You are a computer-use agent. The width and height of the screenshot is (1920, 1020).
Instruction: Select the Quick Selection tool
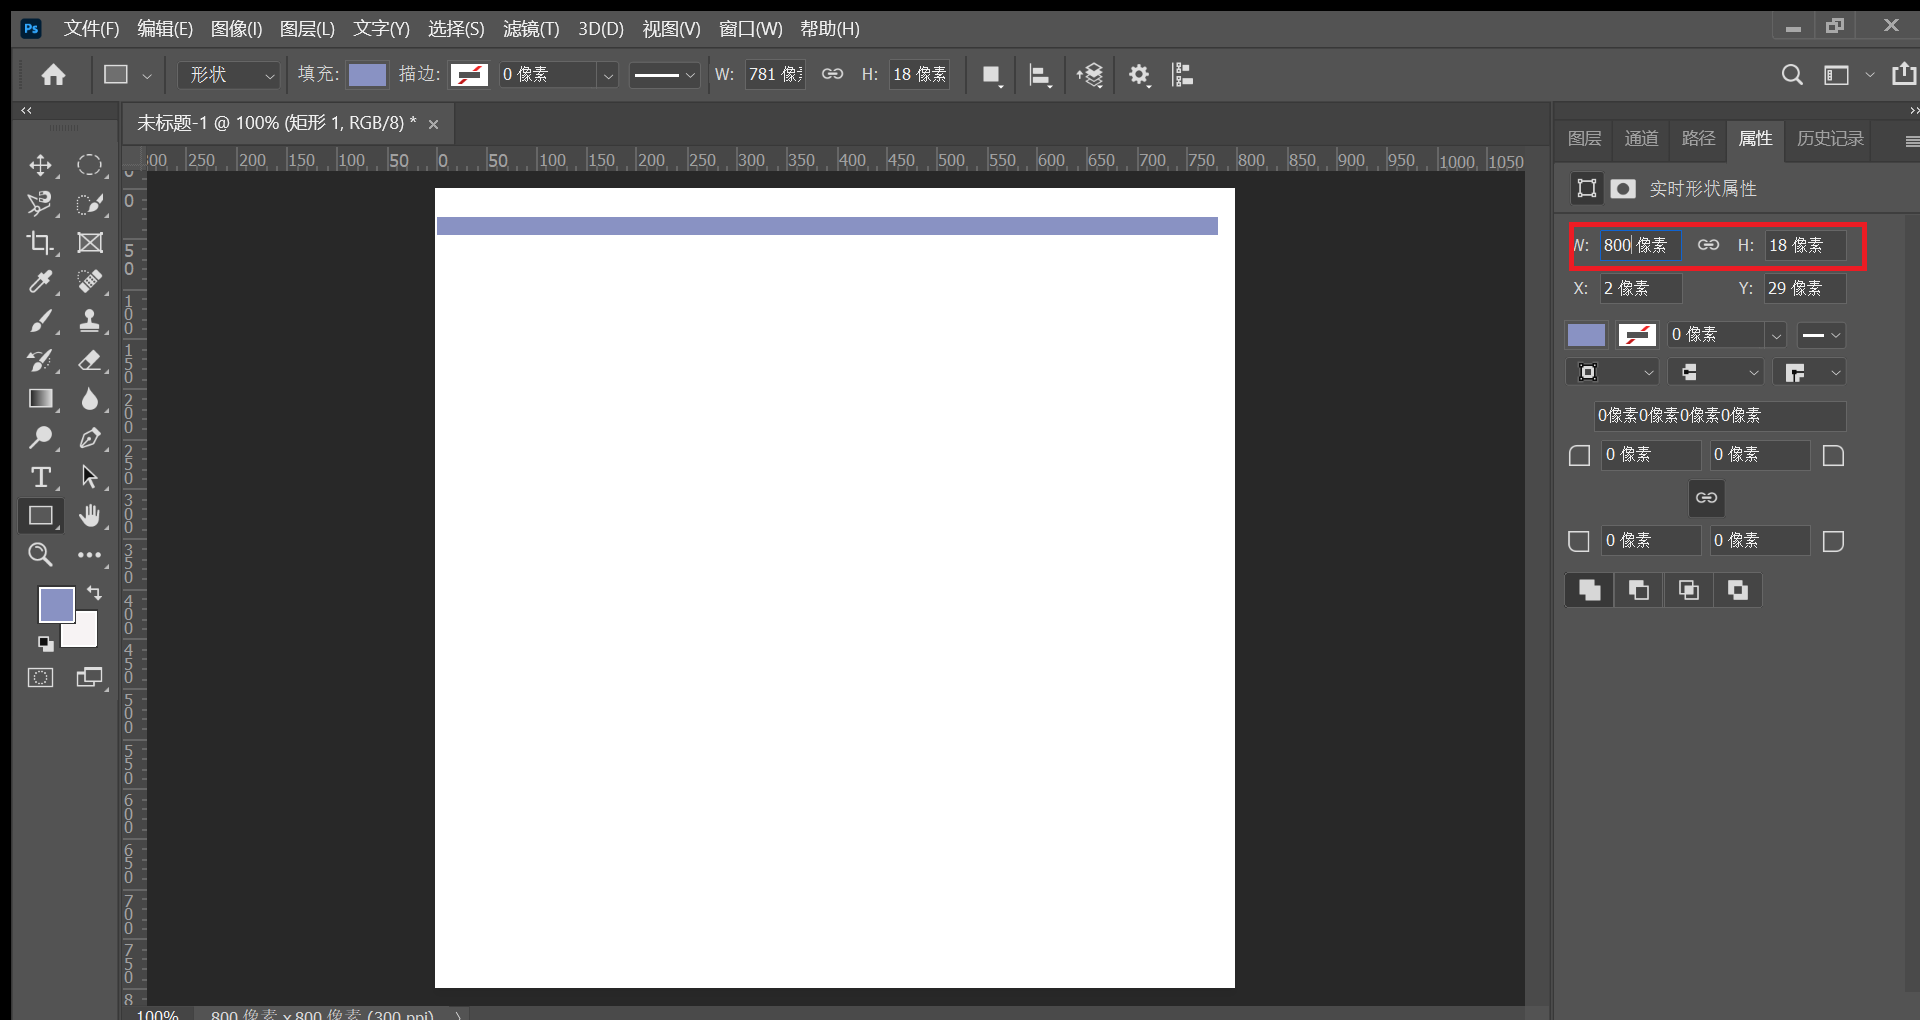pos(90,204)
